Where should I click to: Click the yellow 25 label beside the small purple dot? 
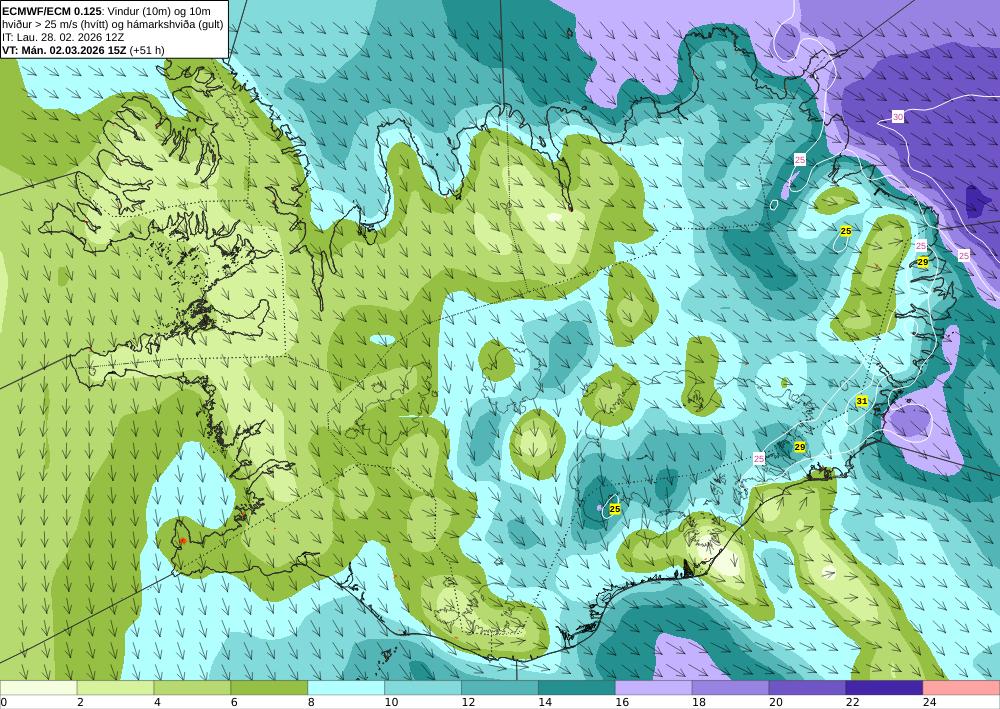615,509
